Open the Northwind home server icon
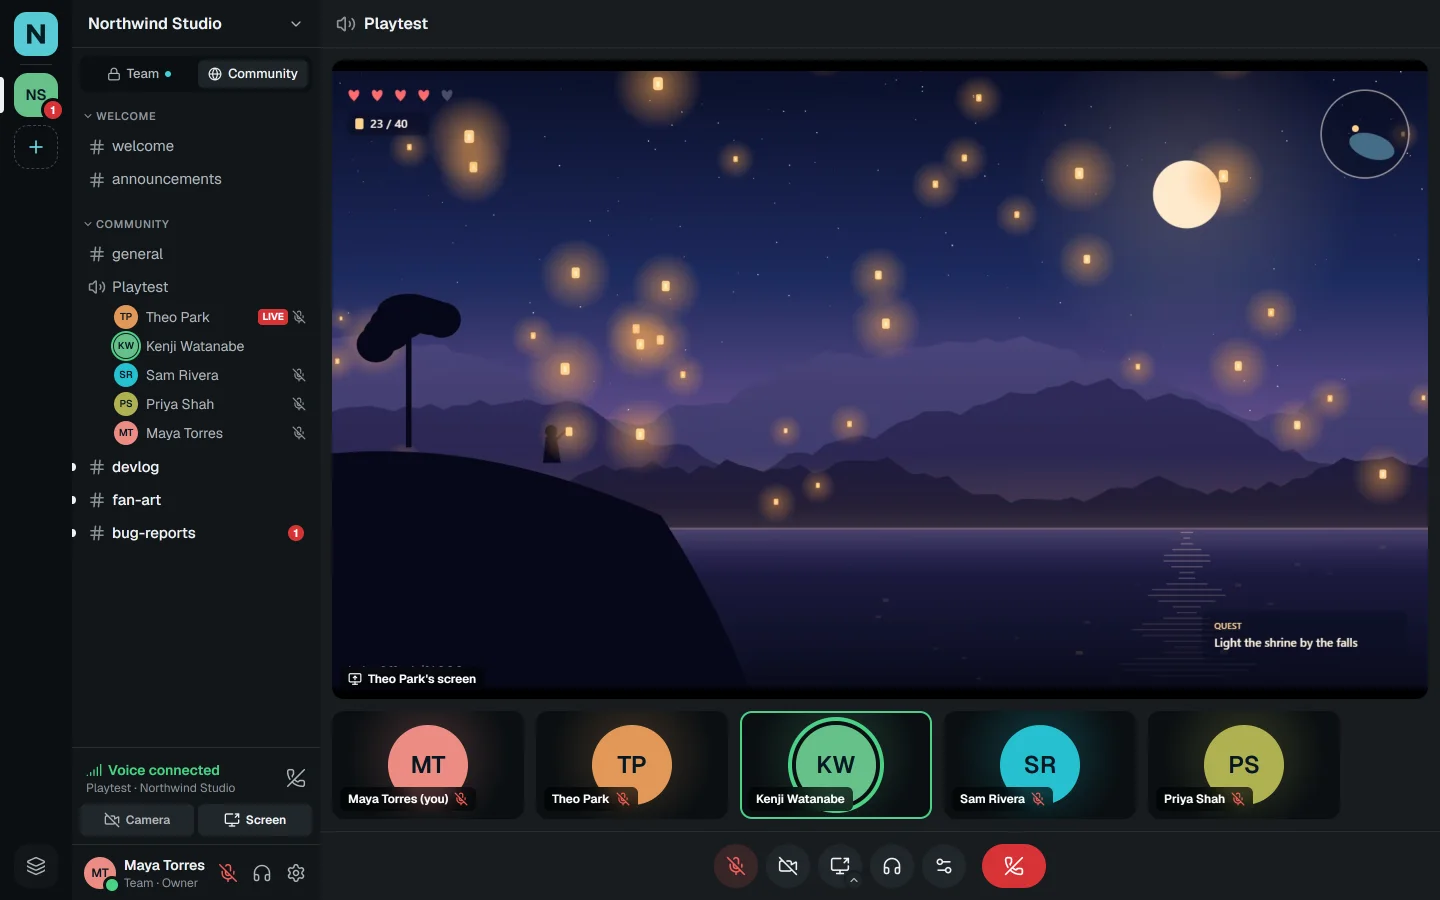Image resolution: width=1440 pixels, height=900 pixels. 36,34
